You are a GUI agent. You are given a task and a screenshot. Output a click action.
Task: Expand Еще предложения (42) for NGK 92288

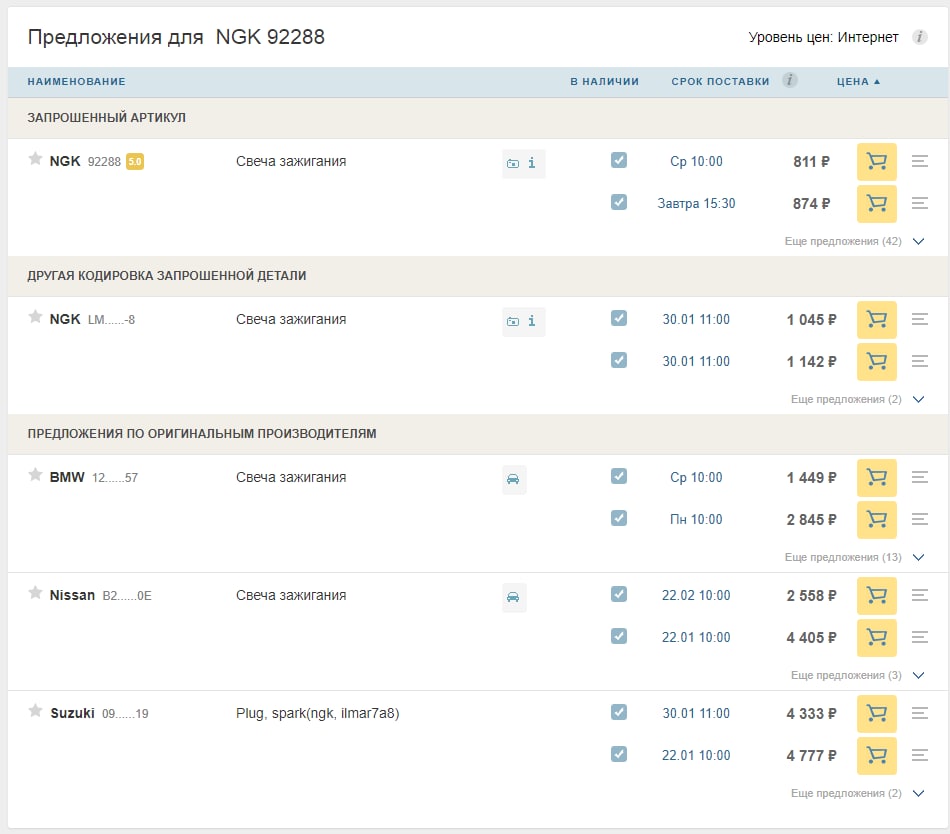coord(854,241)
